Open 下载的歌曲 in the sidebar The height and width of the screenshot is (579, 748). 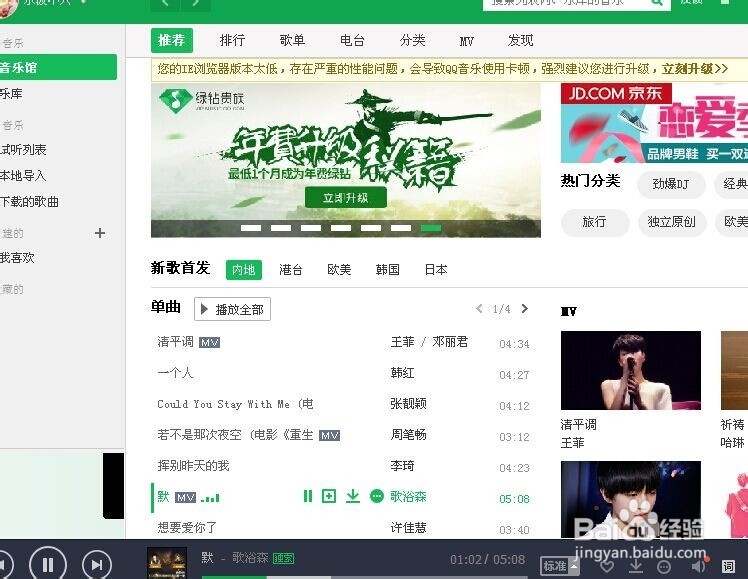tap(29, 202)
